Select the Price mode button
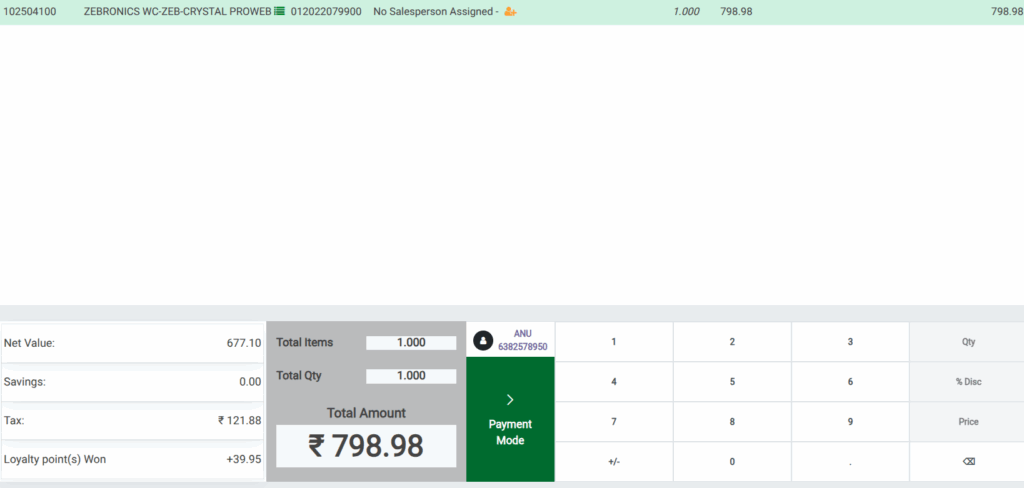1024x488 pixels. tap(968, 421)
